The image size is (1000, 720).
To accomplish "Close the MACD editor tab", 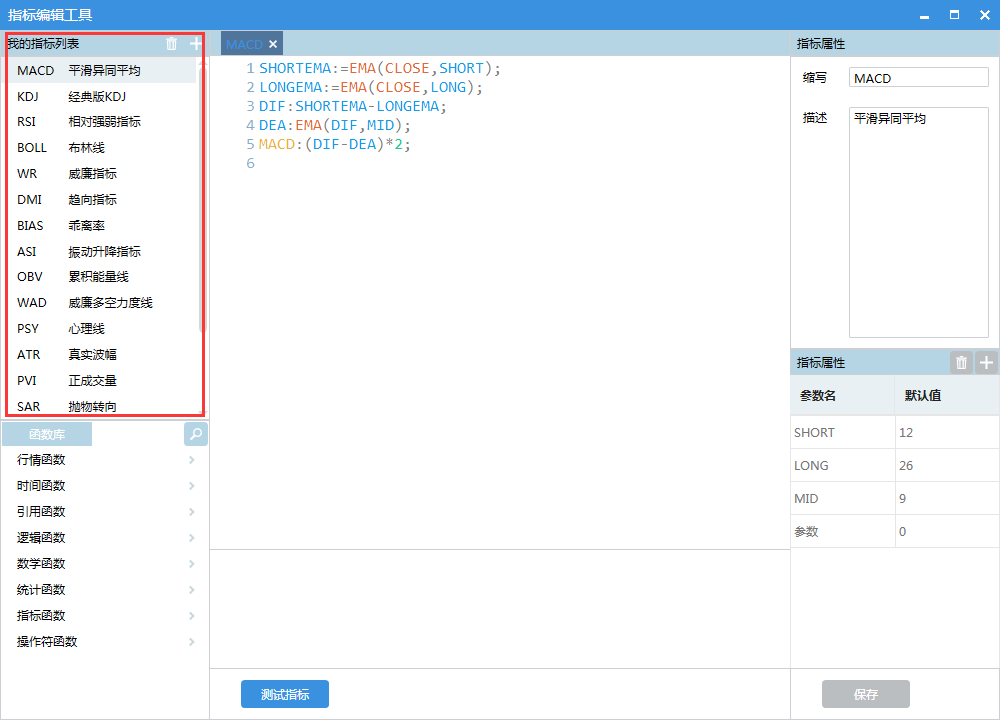I will (x=273, y=44).
